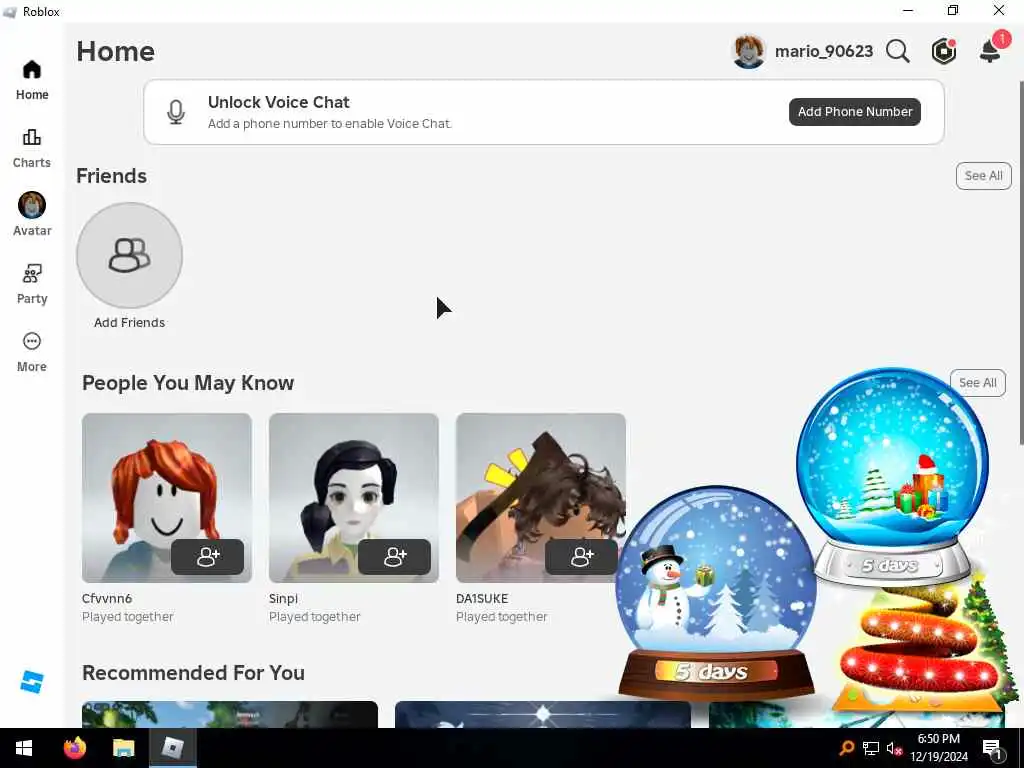The height and width of the screenshot is (768, 1024).
Task: Send friend request to Sinpl
Action: (394, 557)
